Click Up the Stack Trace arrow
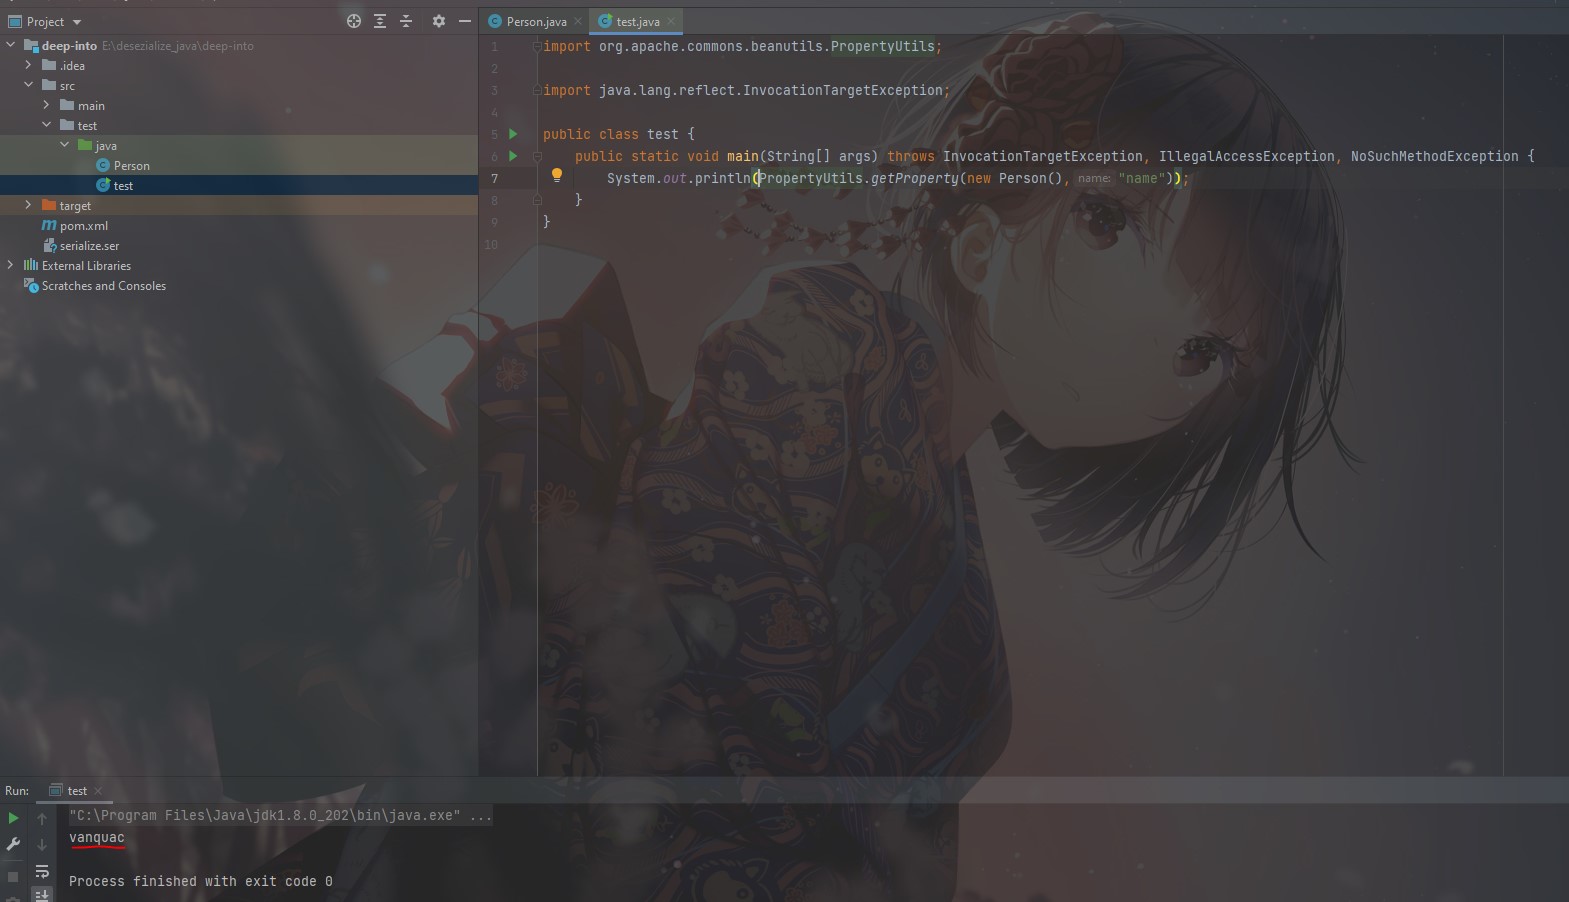Image resolution: width=1569 pixels, height=902 pixels. [x=42, y=818]
